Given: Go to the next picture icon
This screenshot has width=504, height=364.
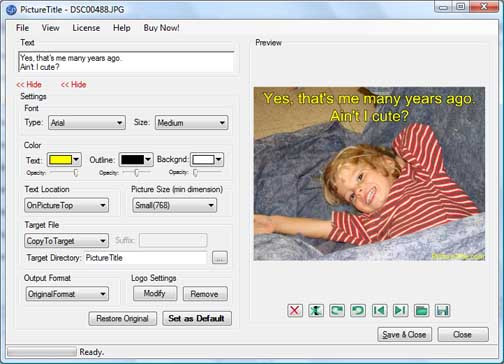Looking at the screenshot, I should point(400,310).
